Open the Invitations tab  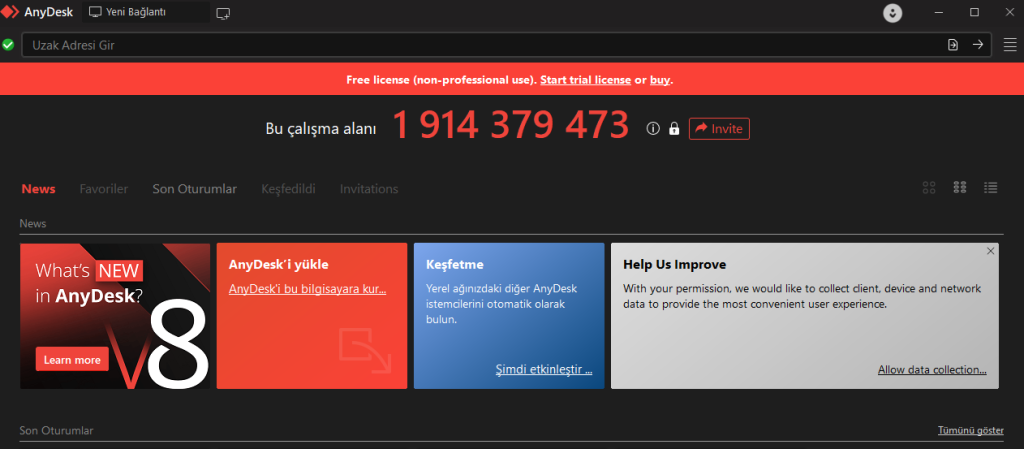(369, 189)
